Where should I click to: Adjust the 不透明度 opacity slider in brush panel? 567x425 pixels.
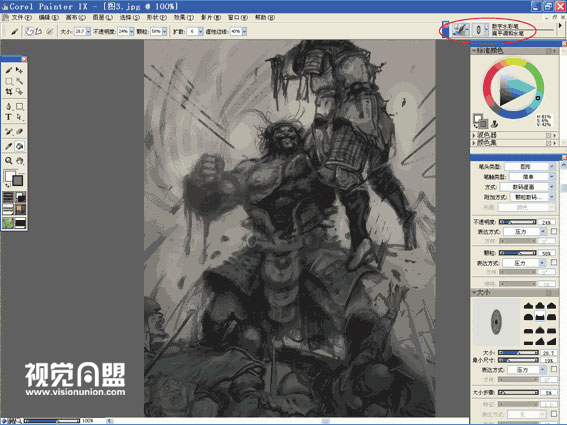[x=517, y=222]
